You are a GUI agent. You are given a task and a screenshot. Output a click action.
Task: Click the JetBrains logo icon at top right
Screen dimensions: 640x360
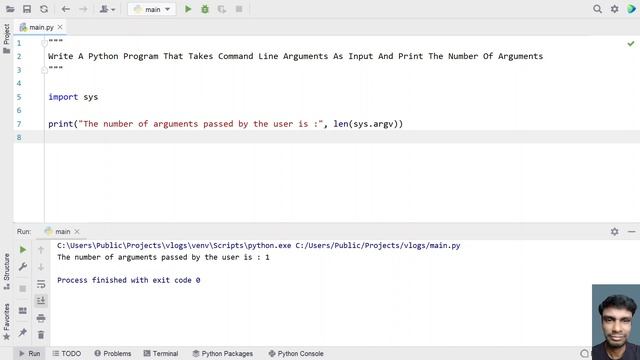pos(631,9)
